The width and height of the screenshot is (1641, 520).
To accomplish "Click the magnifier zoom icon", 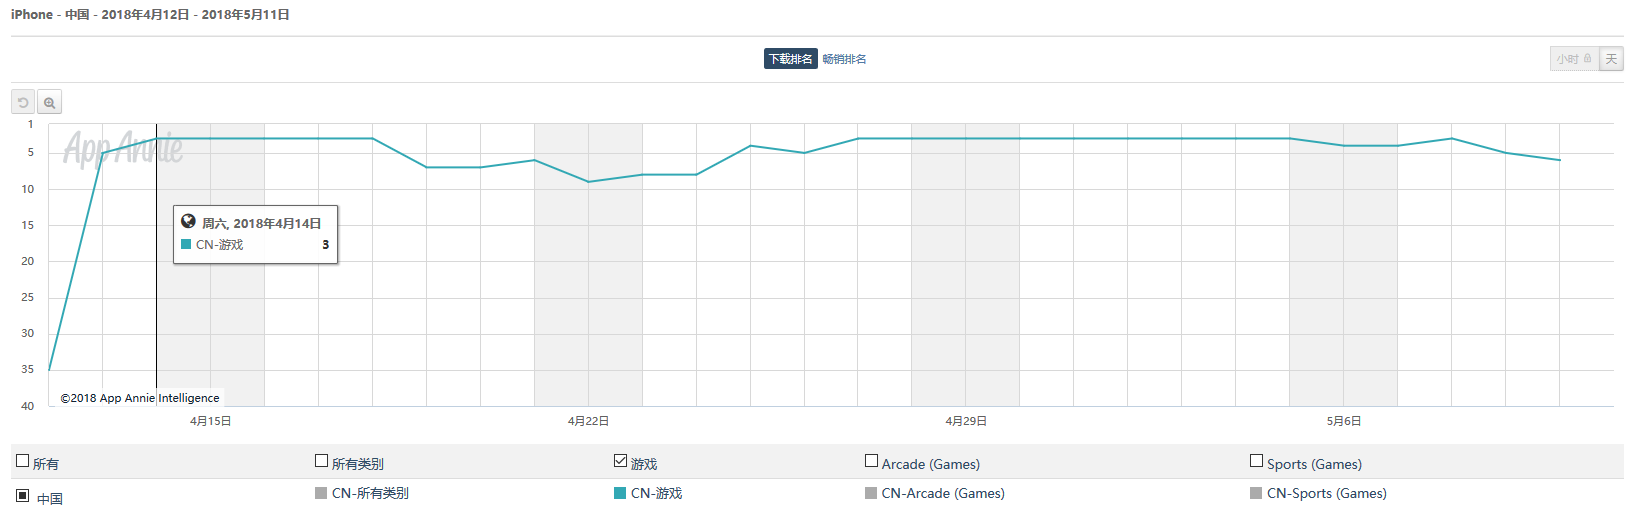I will pyautogui.click(x=49, y=102).
